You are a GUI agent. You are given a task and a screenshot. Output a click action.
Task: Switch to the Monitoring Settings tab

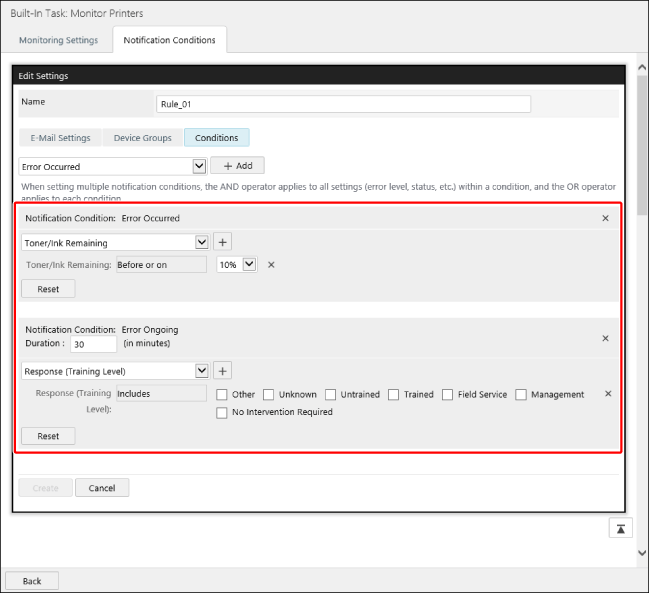59,40
